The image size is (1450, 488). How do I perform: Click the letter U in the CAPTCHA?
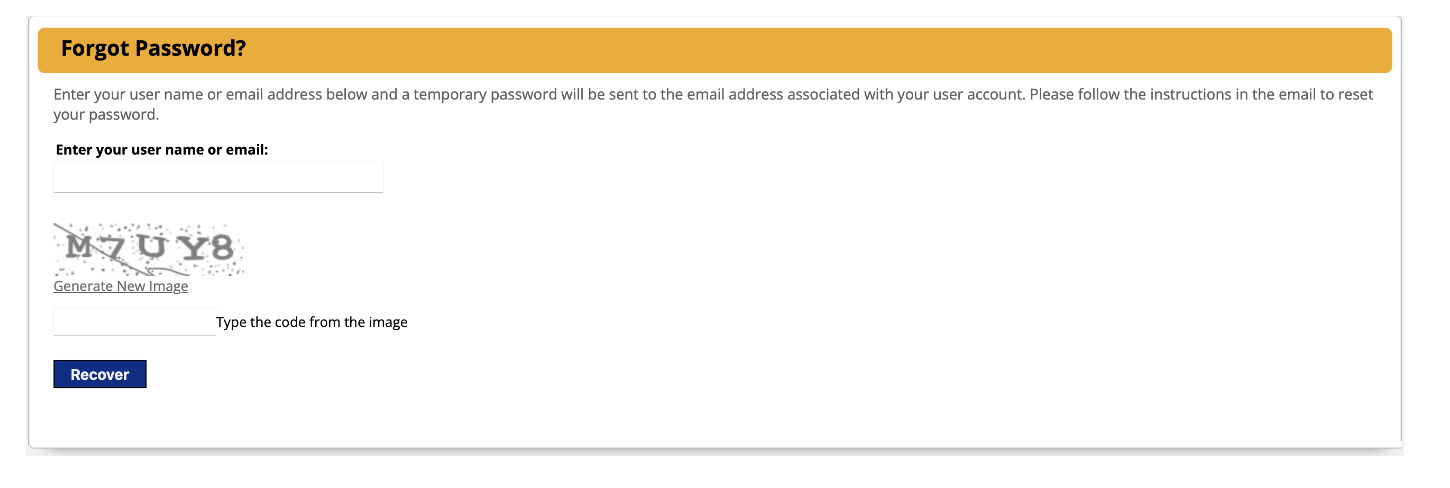[x=153, y=248]
